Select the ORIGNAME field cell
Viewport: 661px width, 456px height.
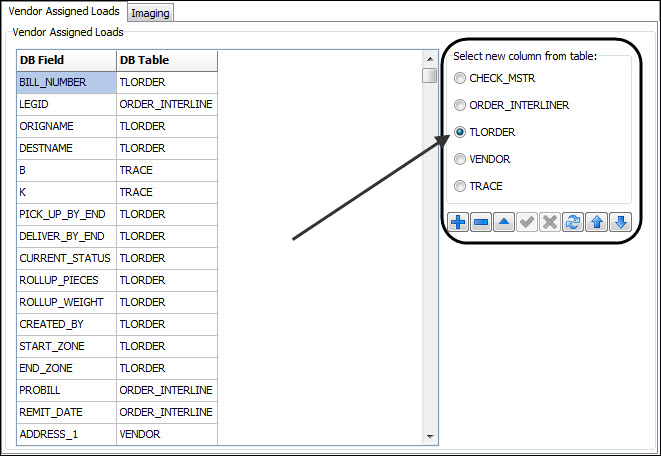[x=67, y=126]
